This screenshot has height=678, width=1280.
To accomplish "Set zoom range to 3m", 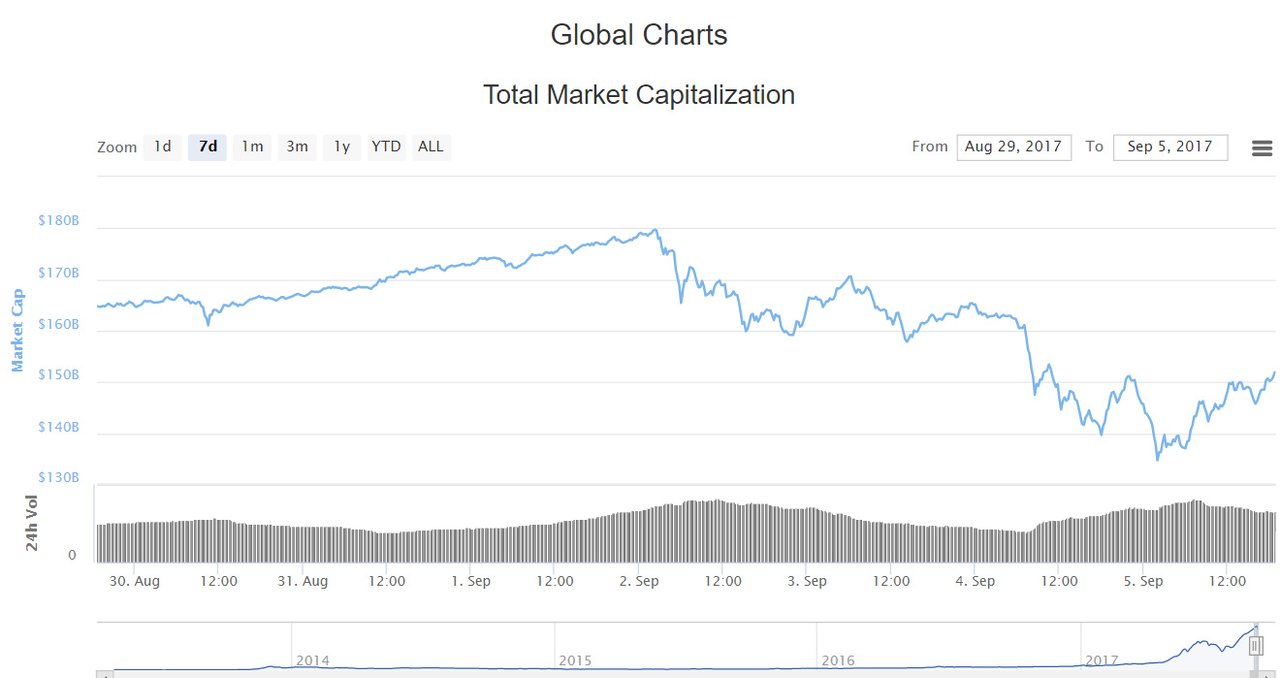I will point(297,147).
